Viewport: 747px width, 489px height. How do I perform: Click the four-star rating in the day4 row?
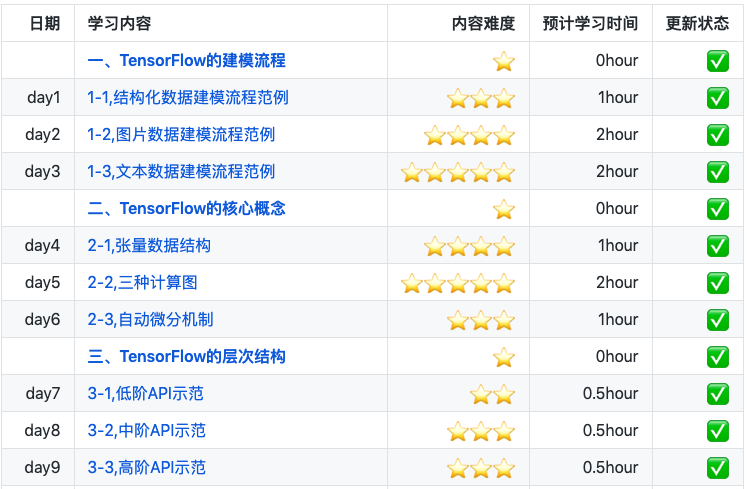(470, 246)
